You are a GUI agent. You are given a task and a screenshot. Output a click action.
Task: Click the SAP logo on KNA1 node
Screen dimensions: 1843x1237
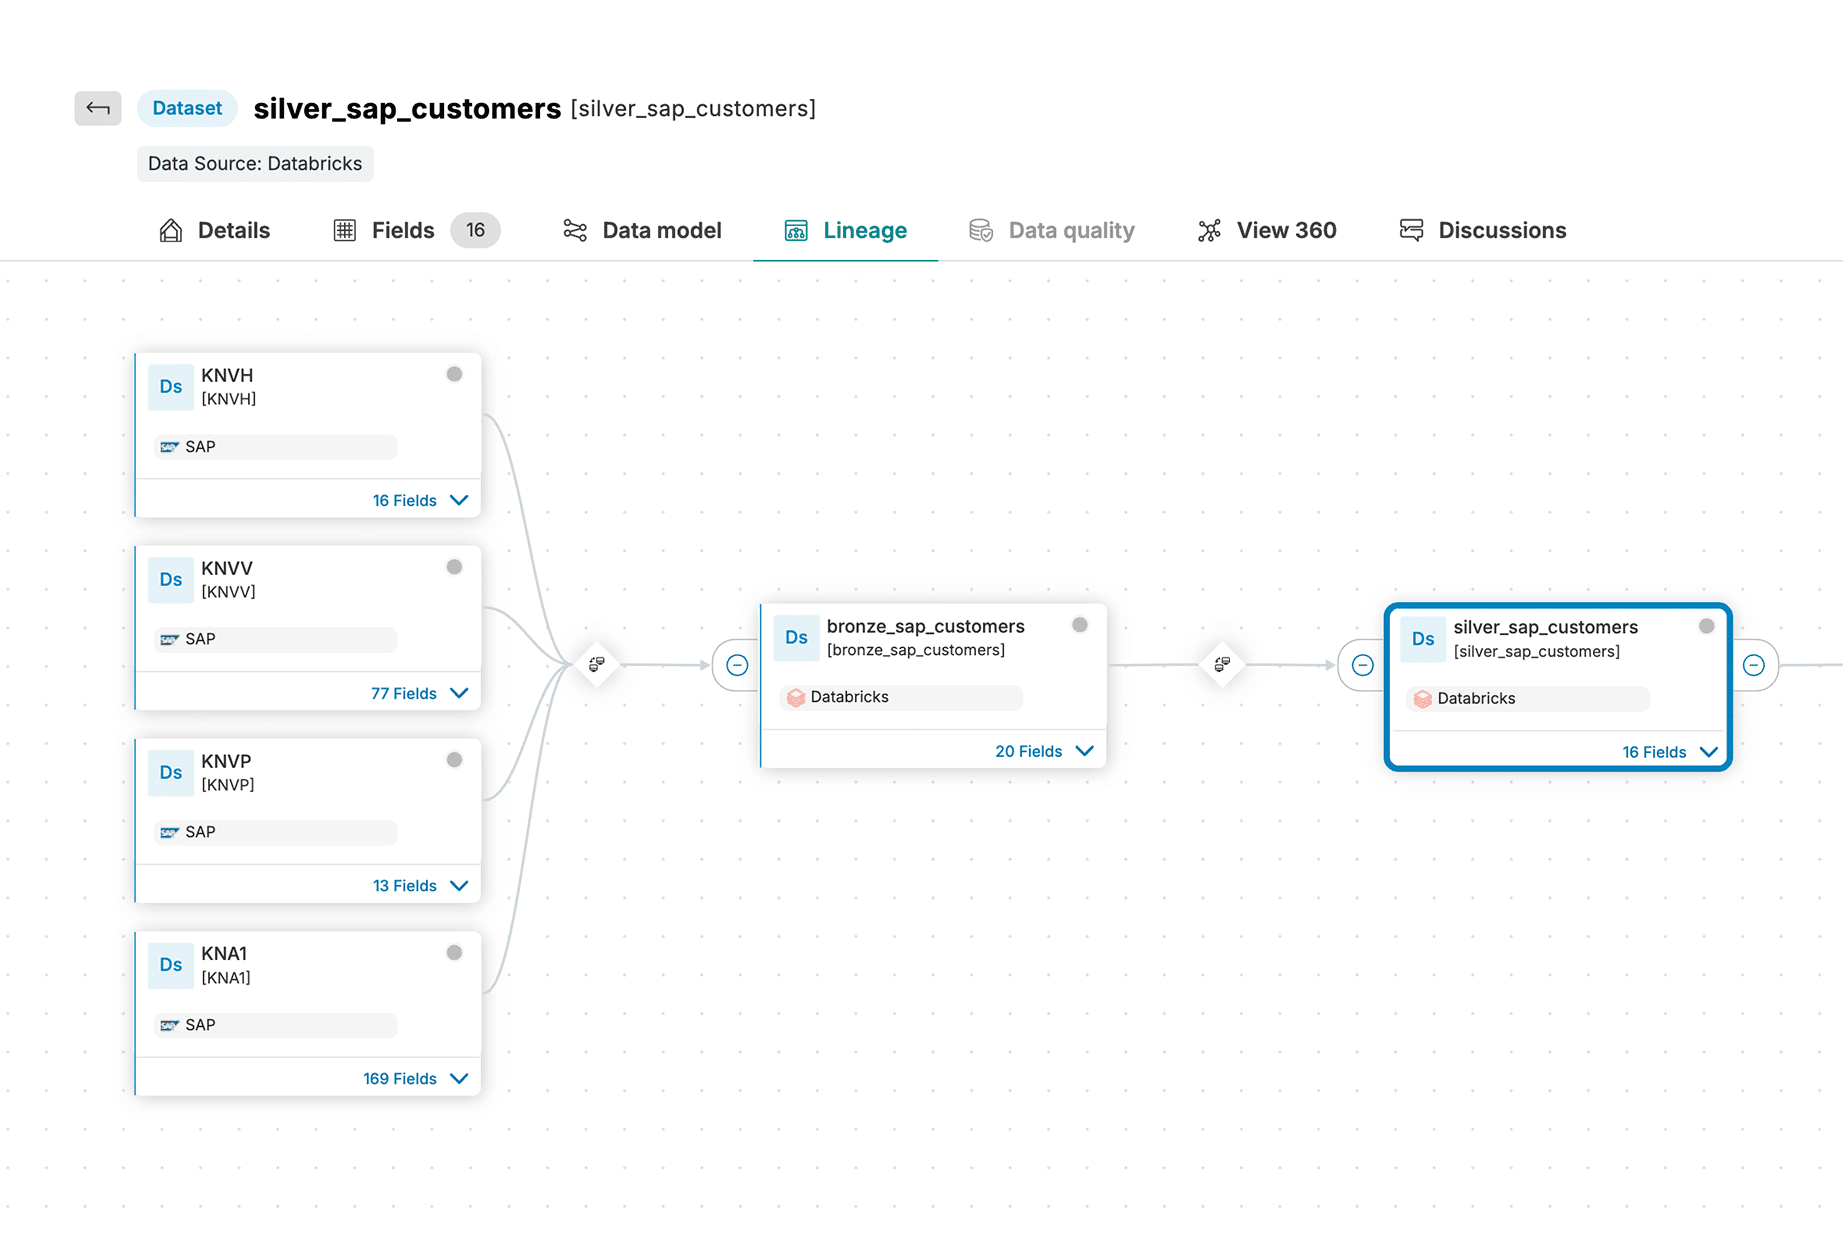pos(170,1025)
